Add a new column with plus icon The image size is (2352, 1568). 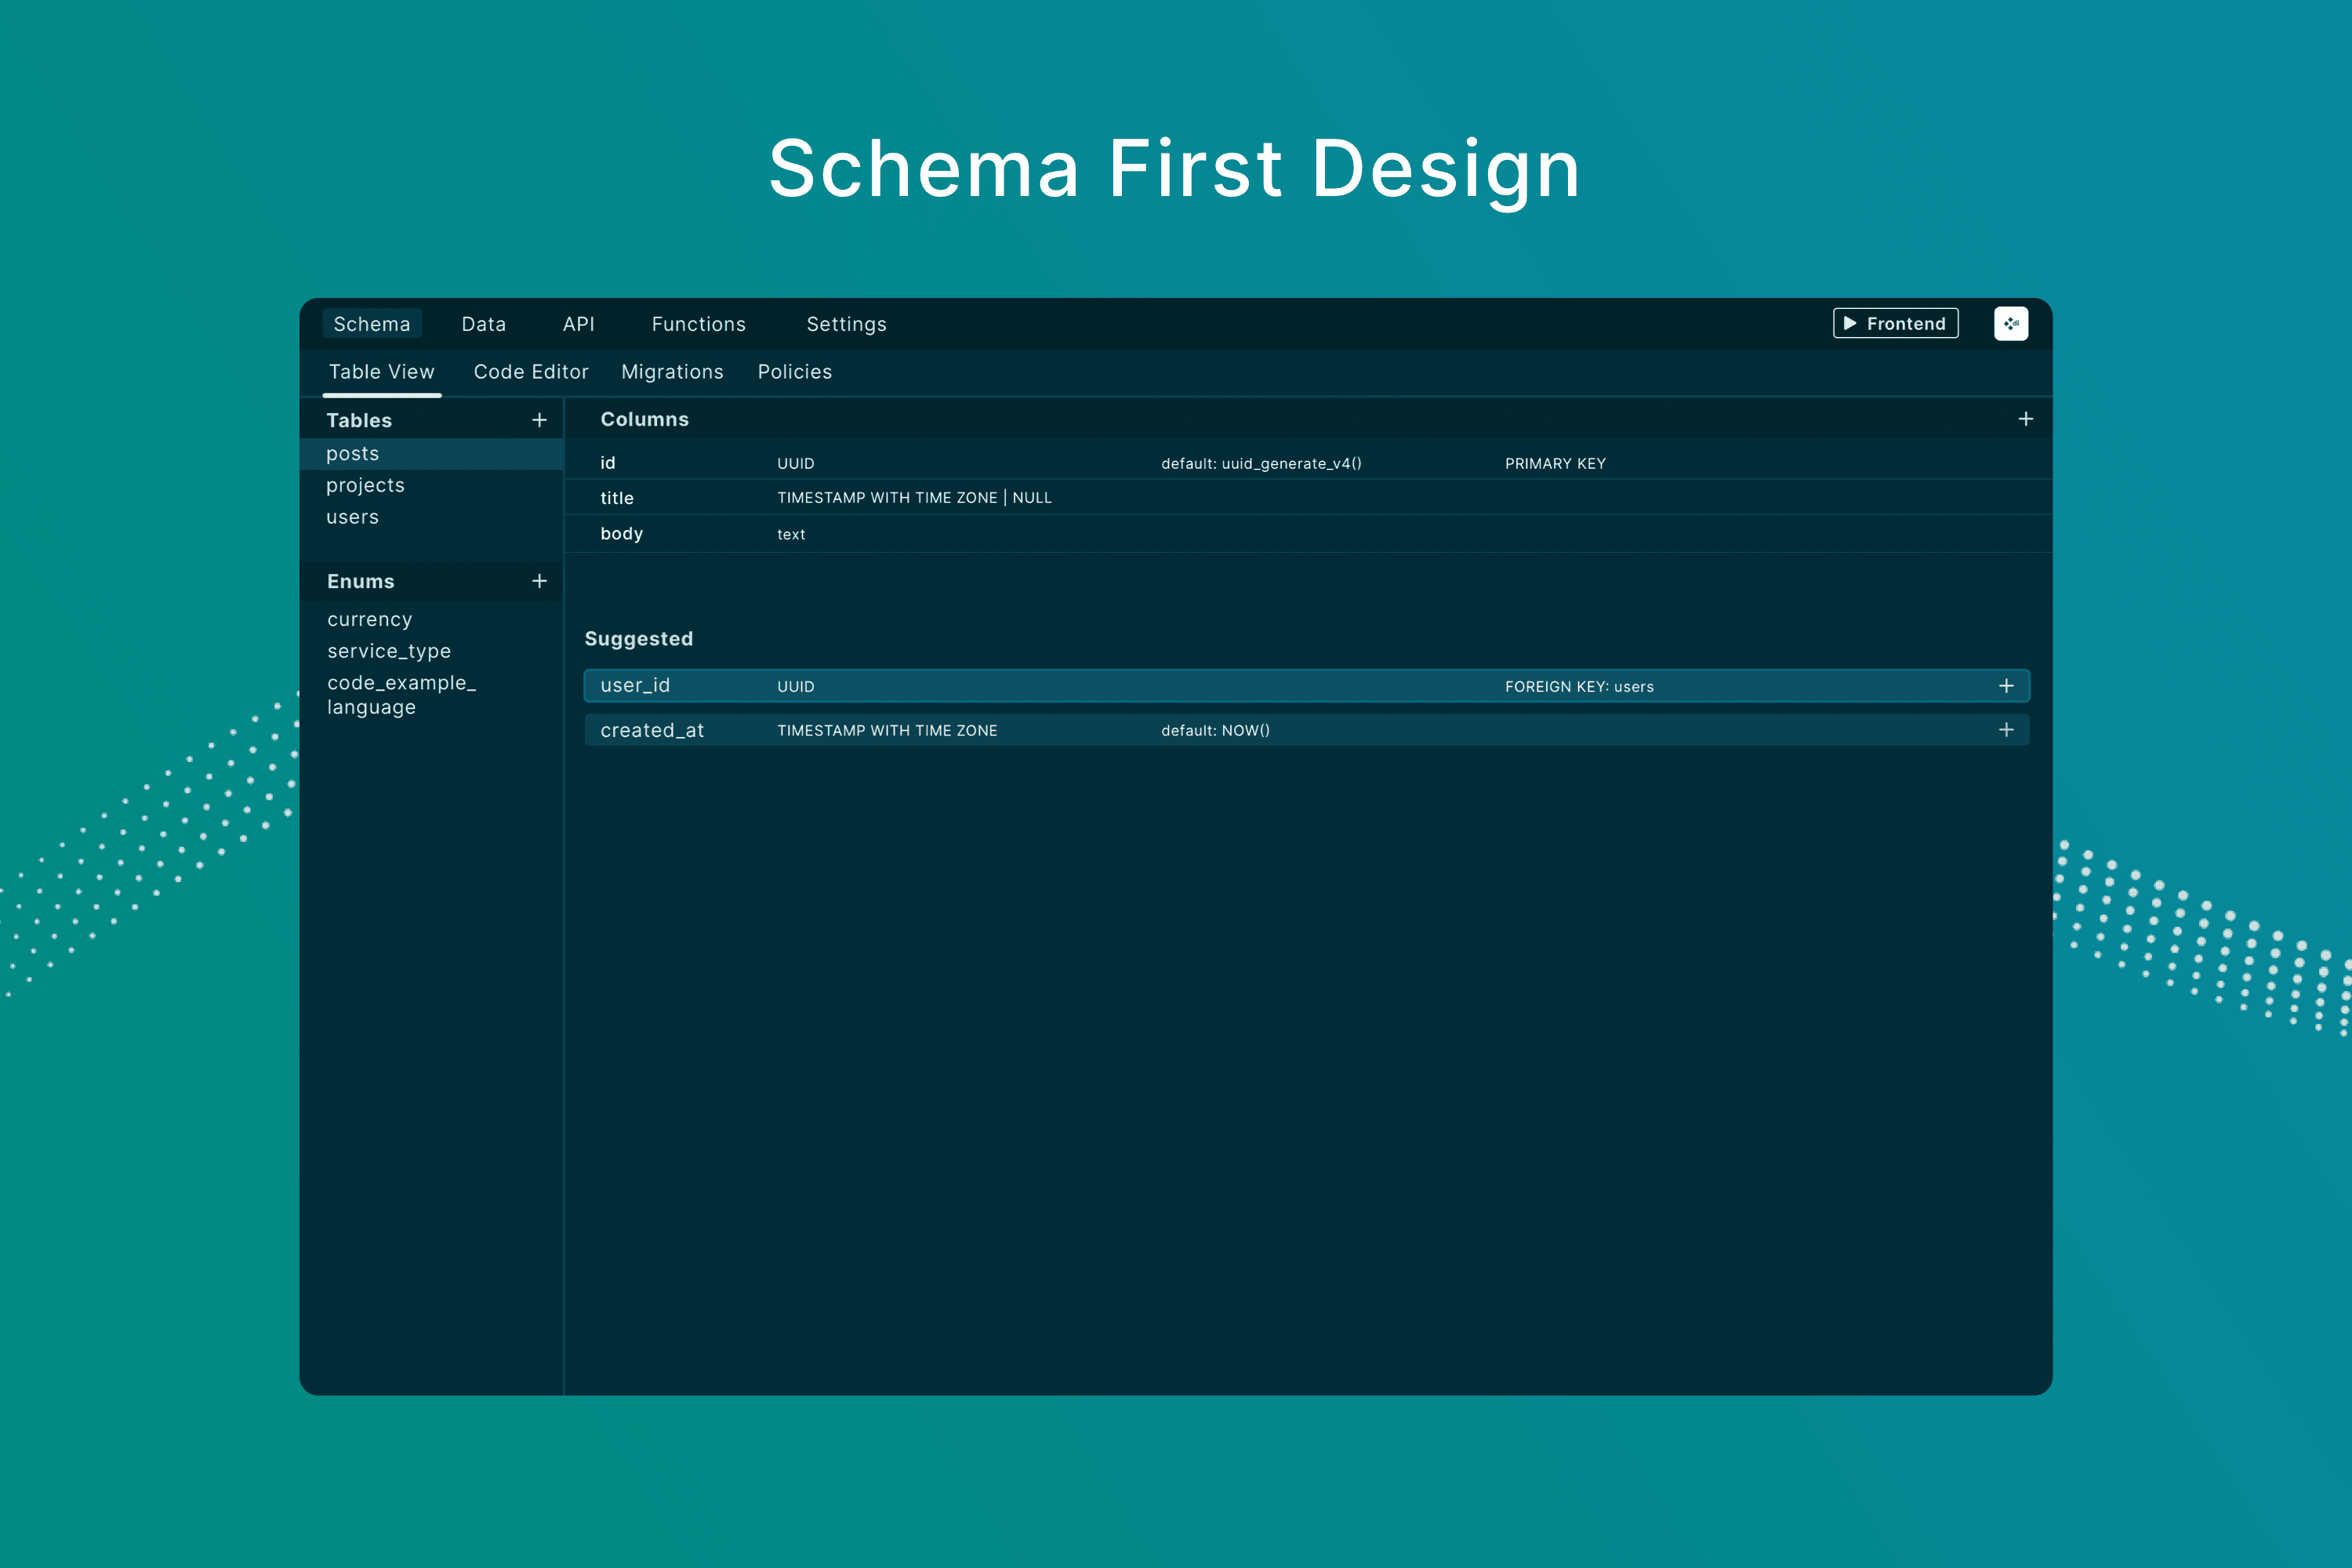[2025, 419]
